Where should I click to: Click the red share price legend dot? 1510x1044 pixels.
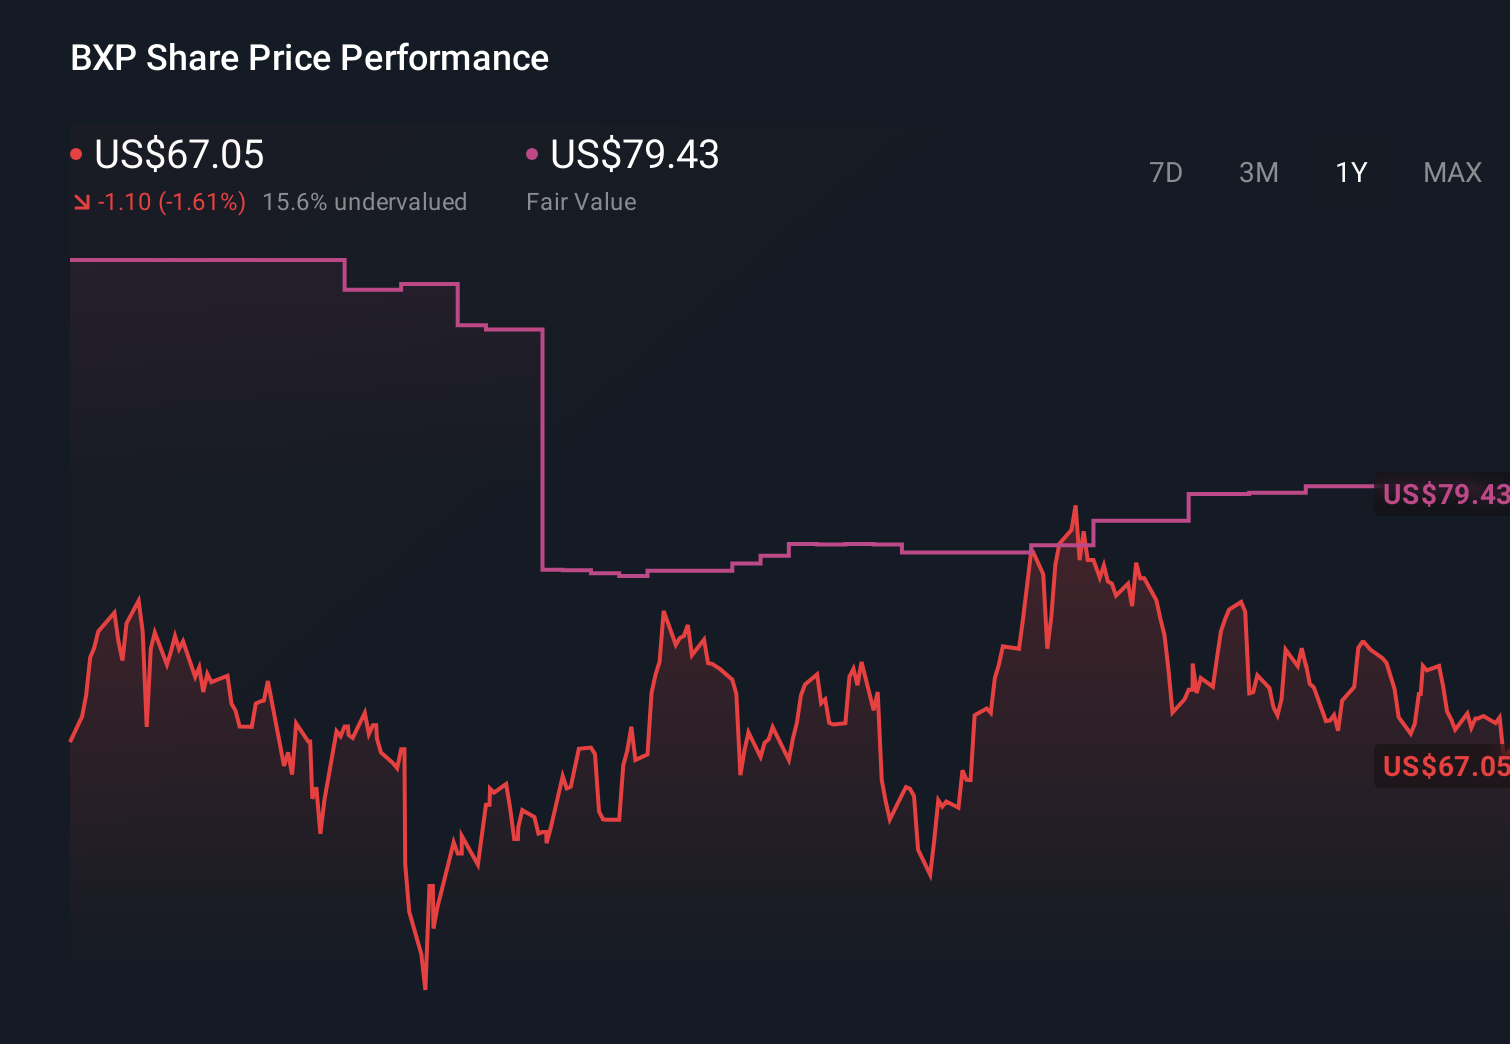76,152
